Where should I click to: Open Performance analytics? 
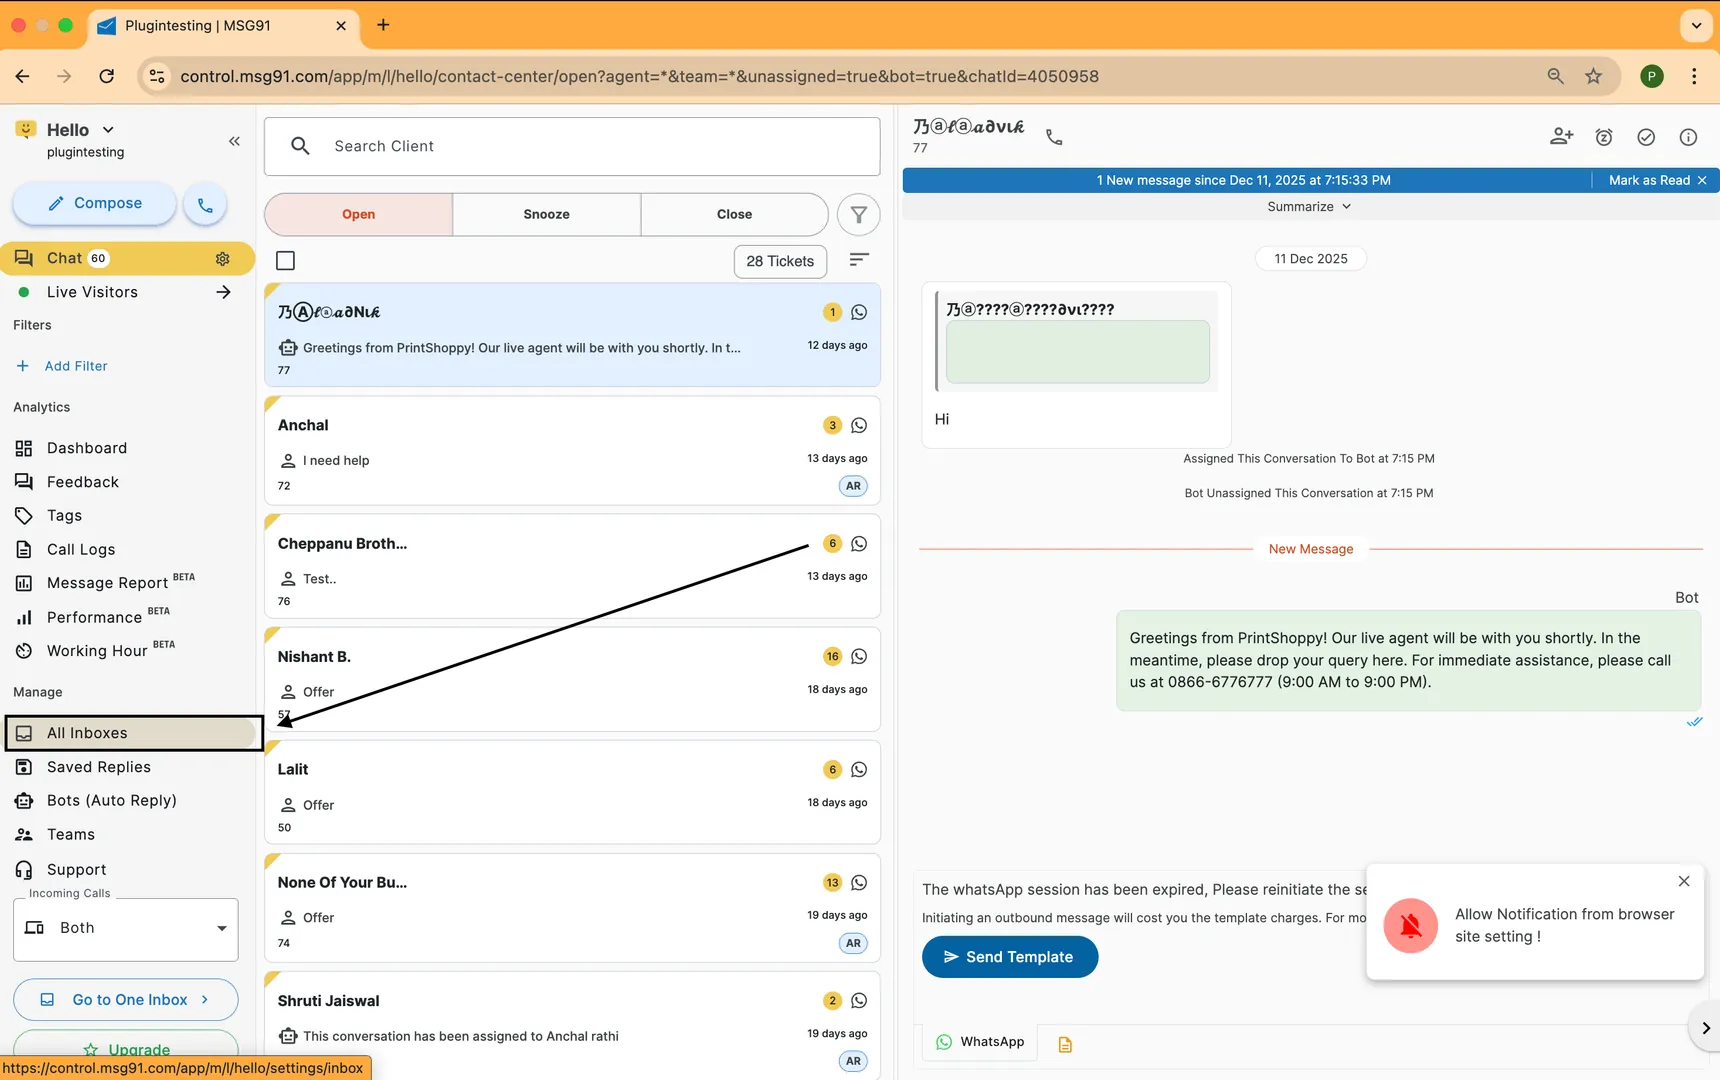click(x=94, y=617)
